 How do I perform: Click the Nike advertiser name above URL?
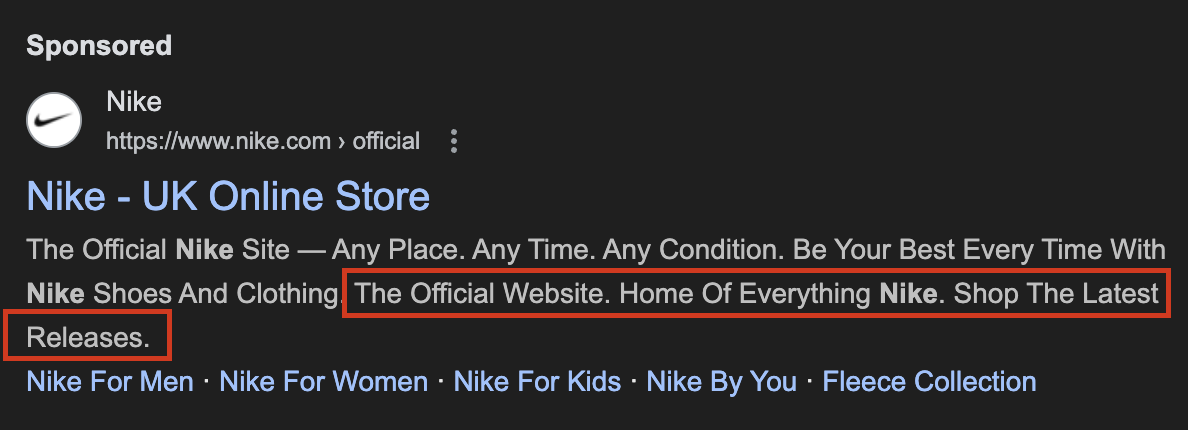coord(134,101)
